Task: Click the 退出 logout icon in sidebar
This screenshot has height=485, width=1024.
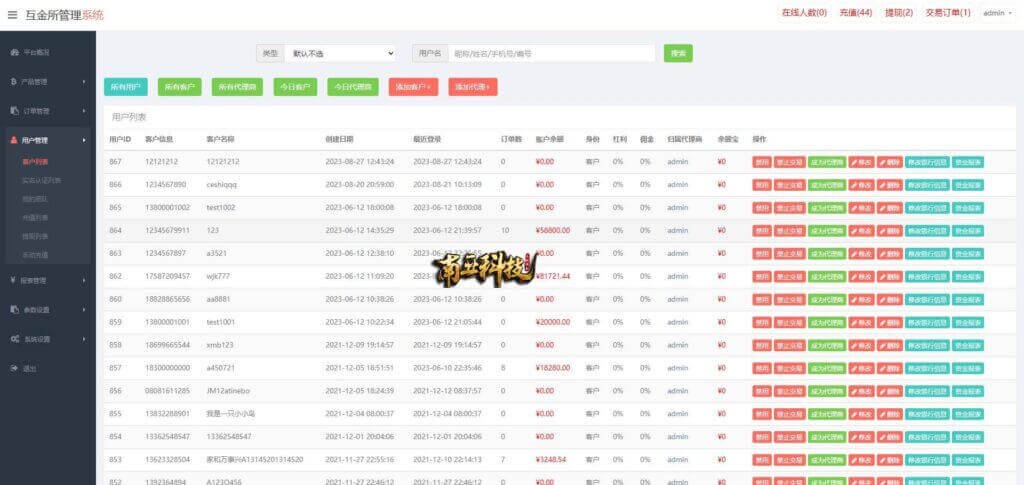Action: click(14, 368)
